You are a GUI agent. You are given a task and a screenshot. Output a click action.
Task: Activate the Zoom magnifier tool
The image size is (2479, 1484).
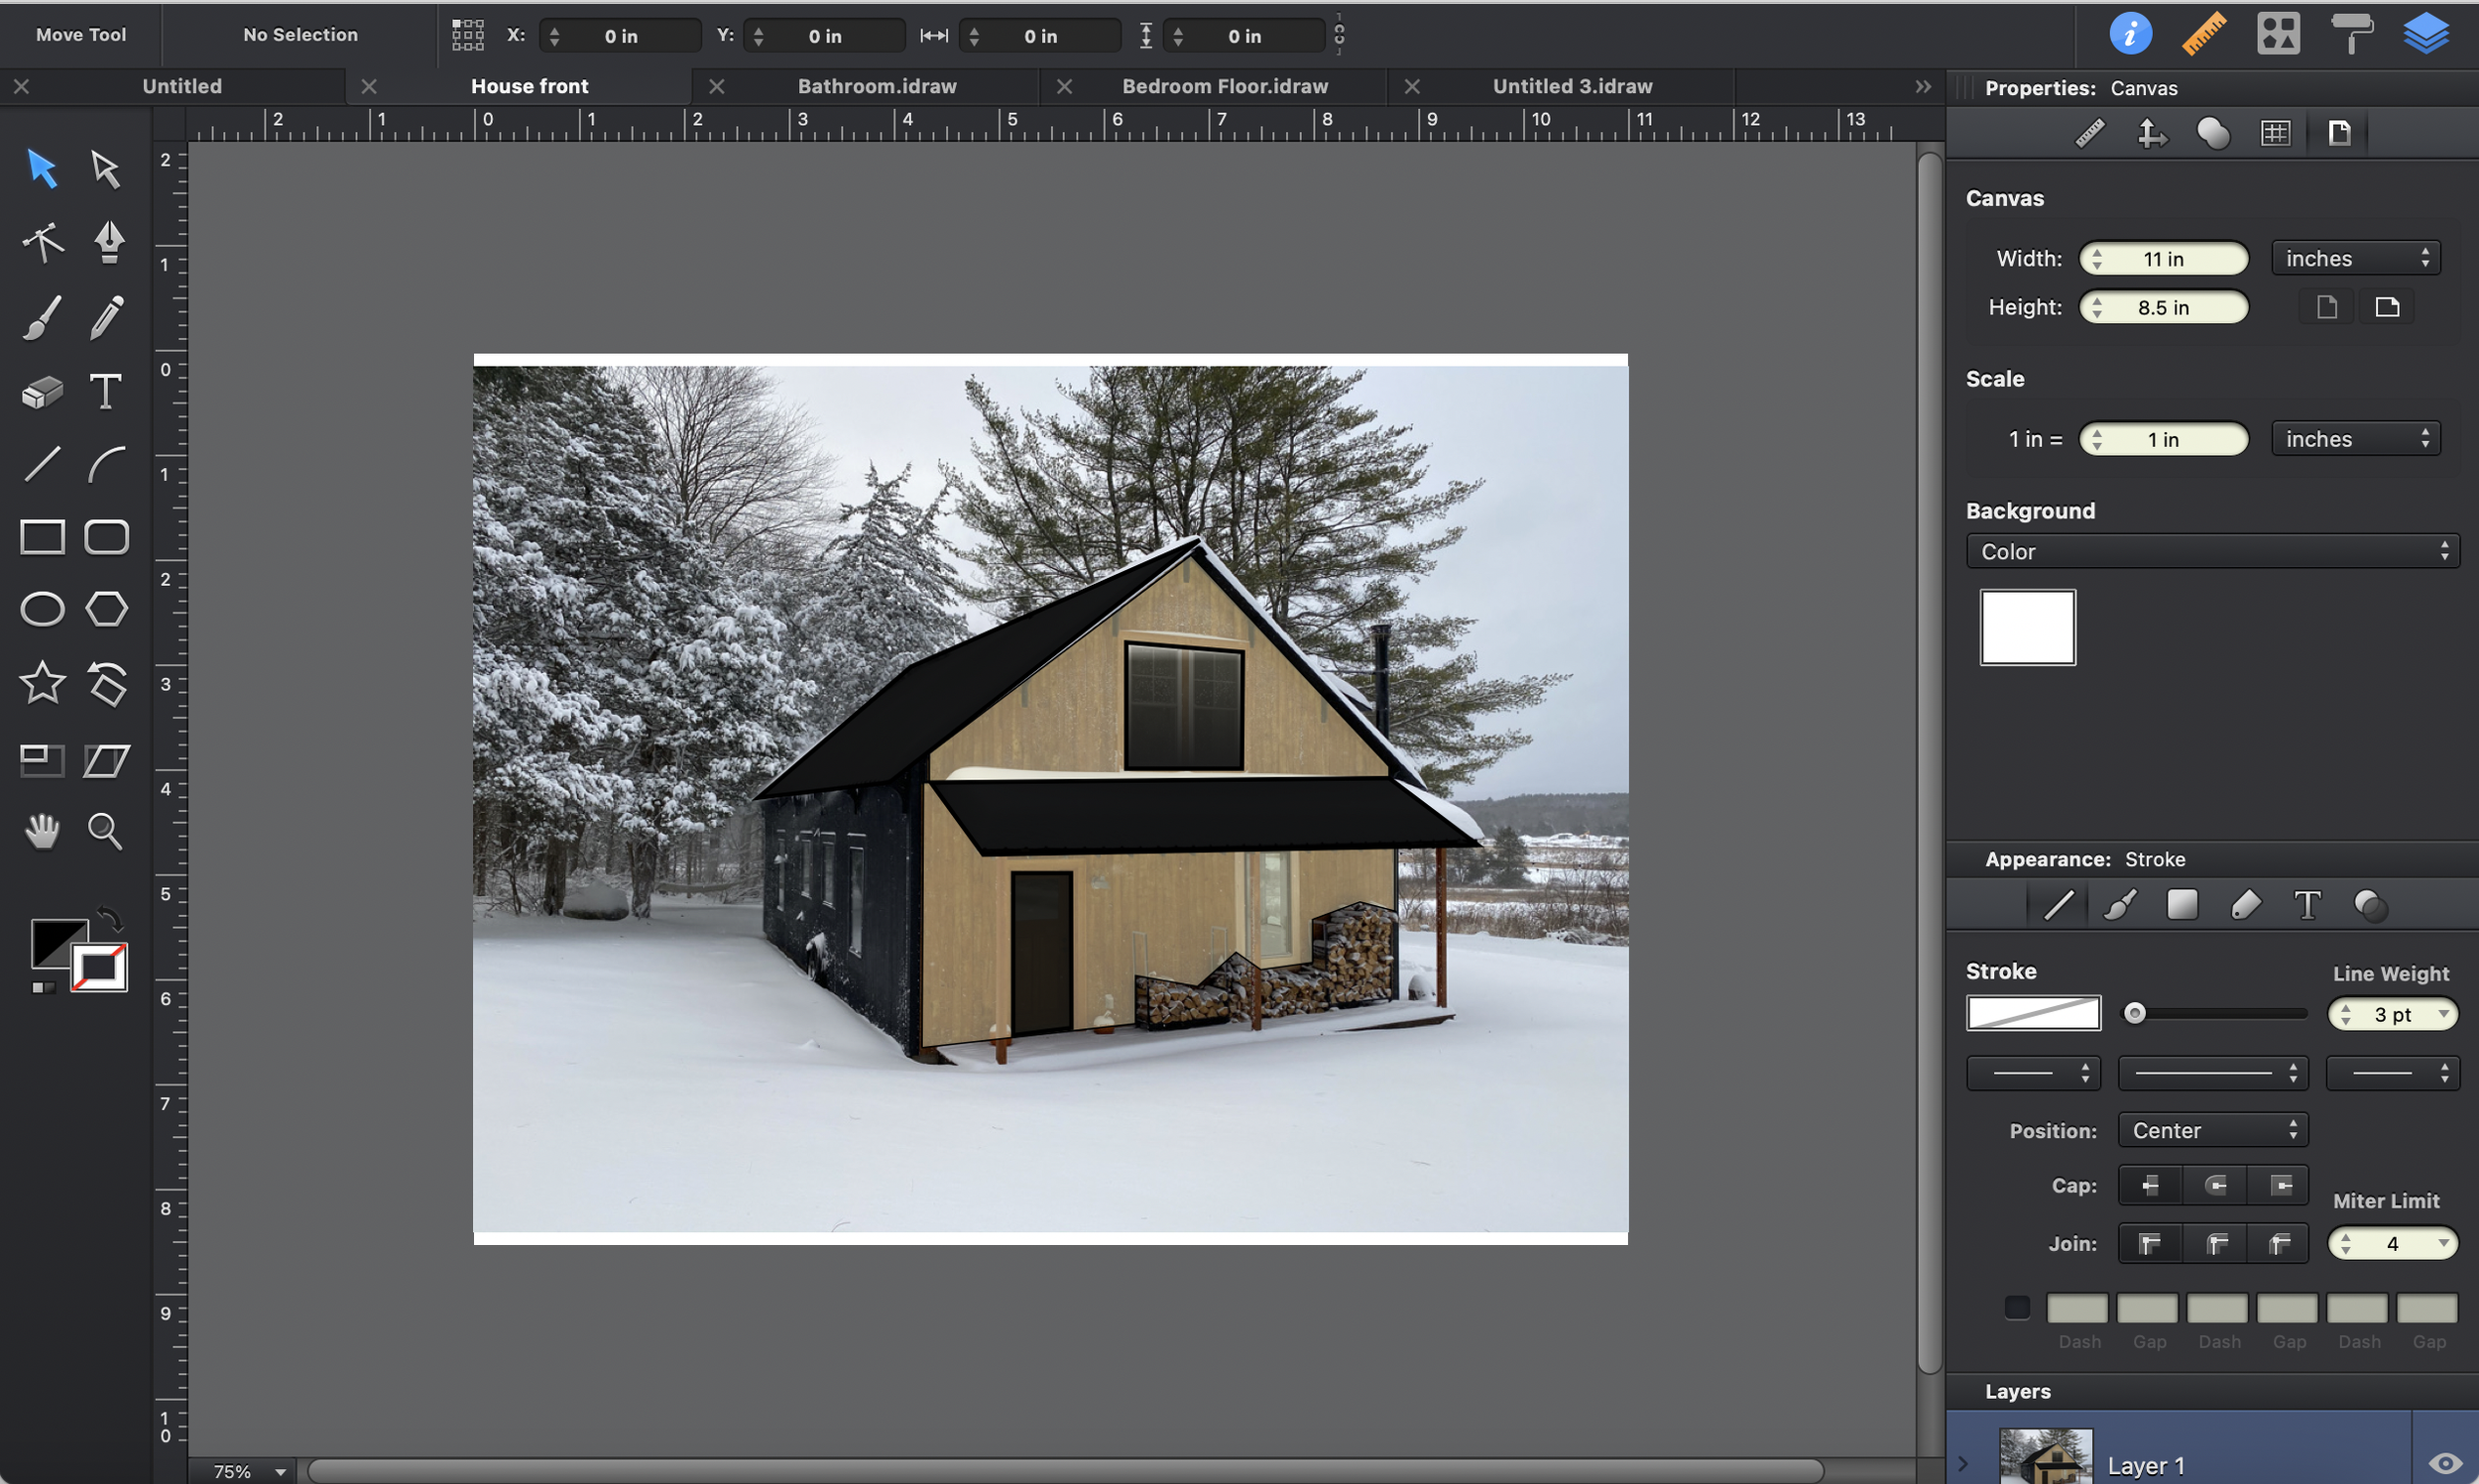tap(105, 831)
